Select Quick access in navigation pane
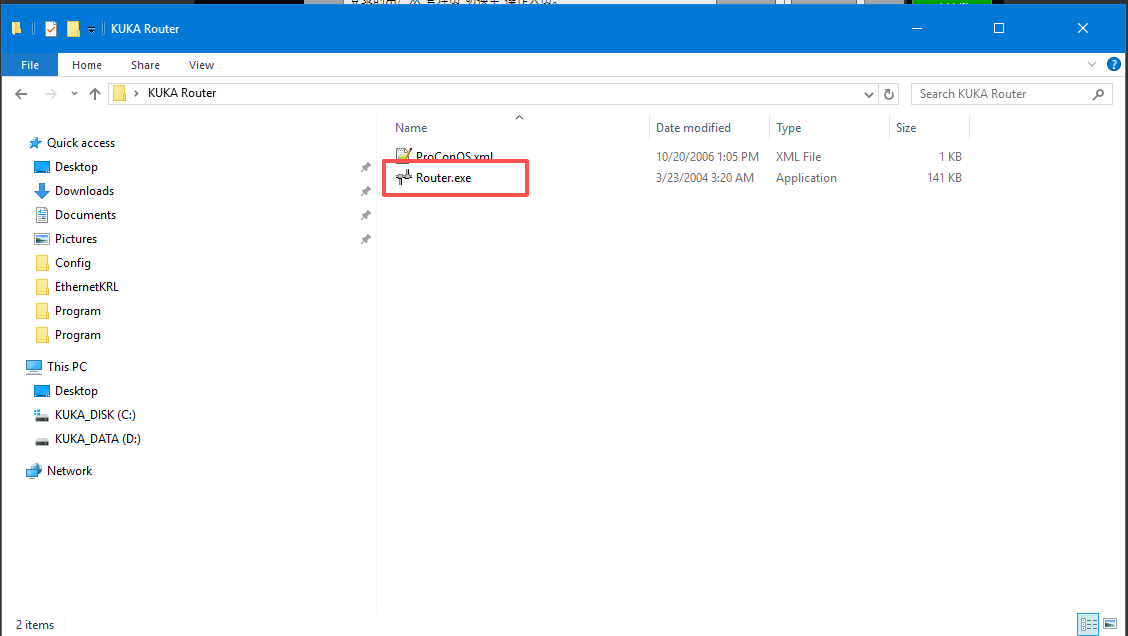The height and width of the screenshot is (636, 1128). tap(81, 142)
